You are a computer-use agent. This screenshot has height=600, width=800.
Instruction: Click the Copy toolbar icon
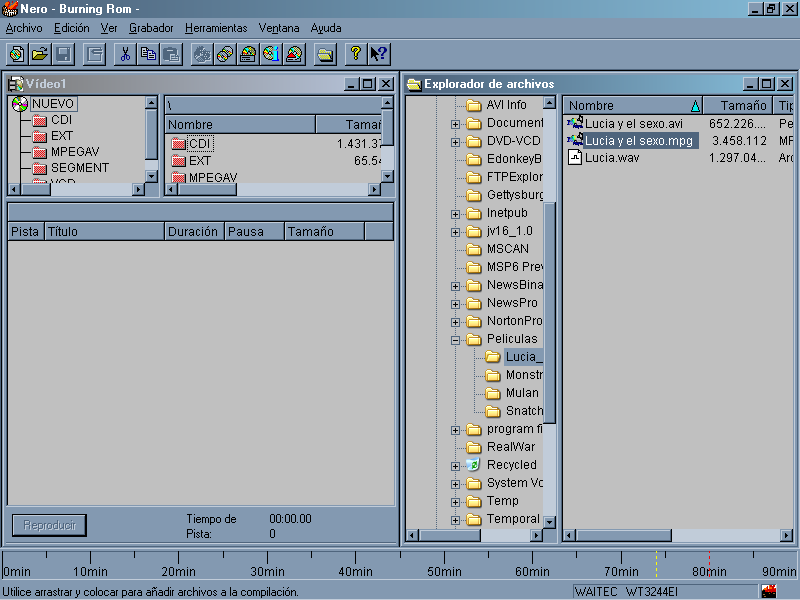[x=148, y=54]
